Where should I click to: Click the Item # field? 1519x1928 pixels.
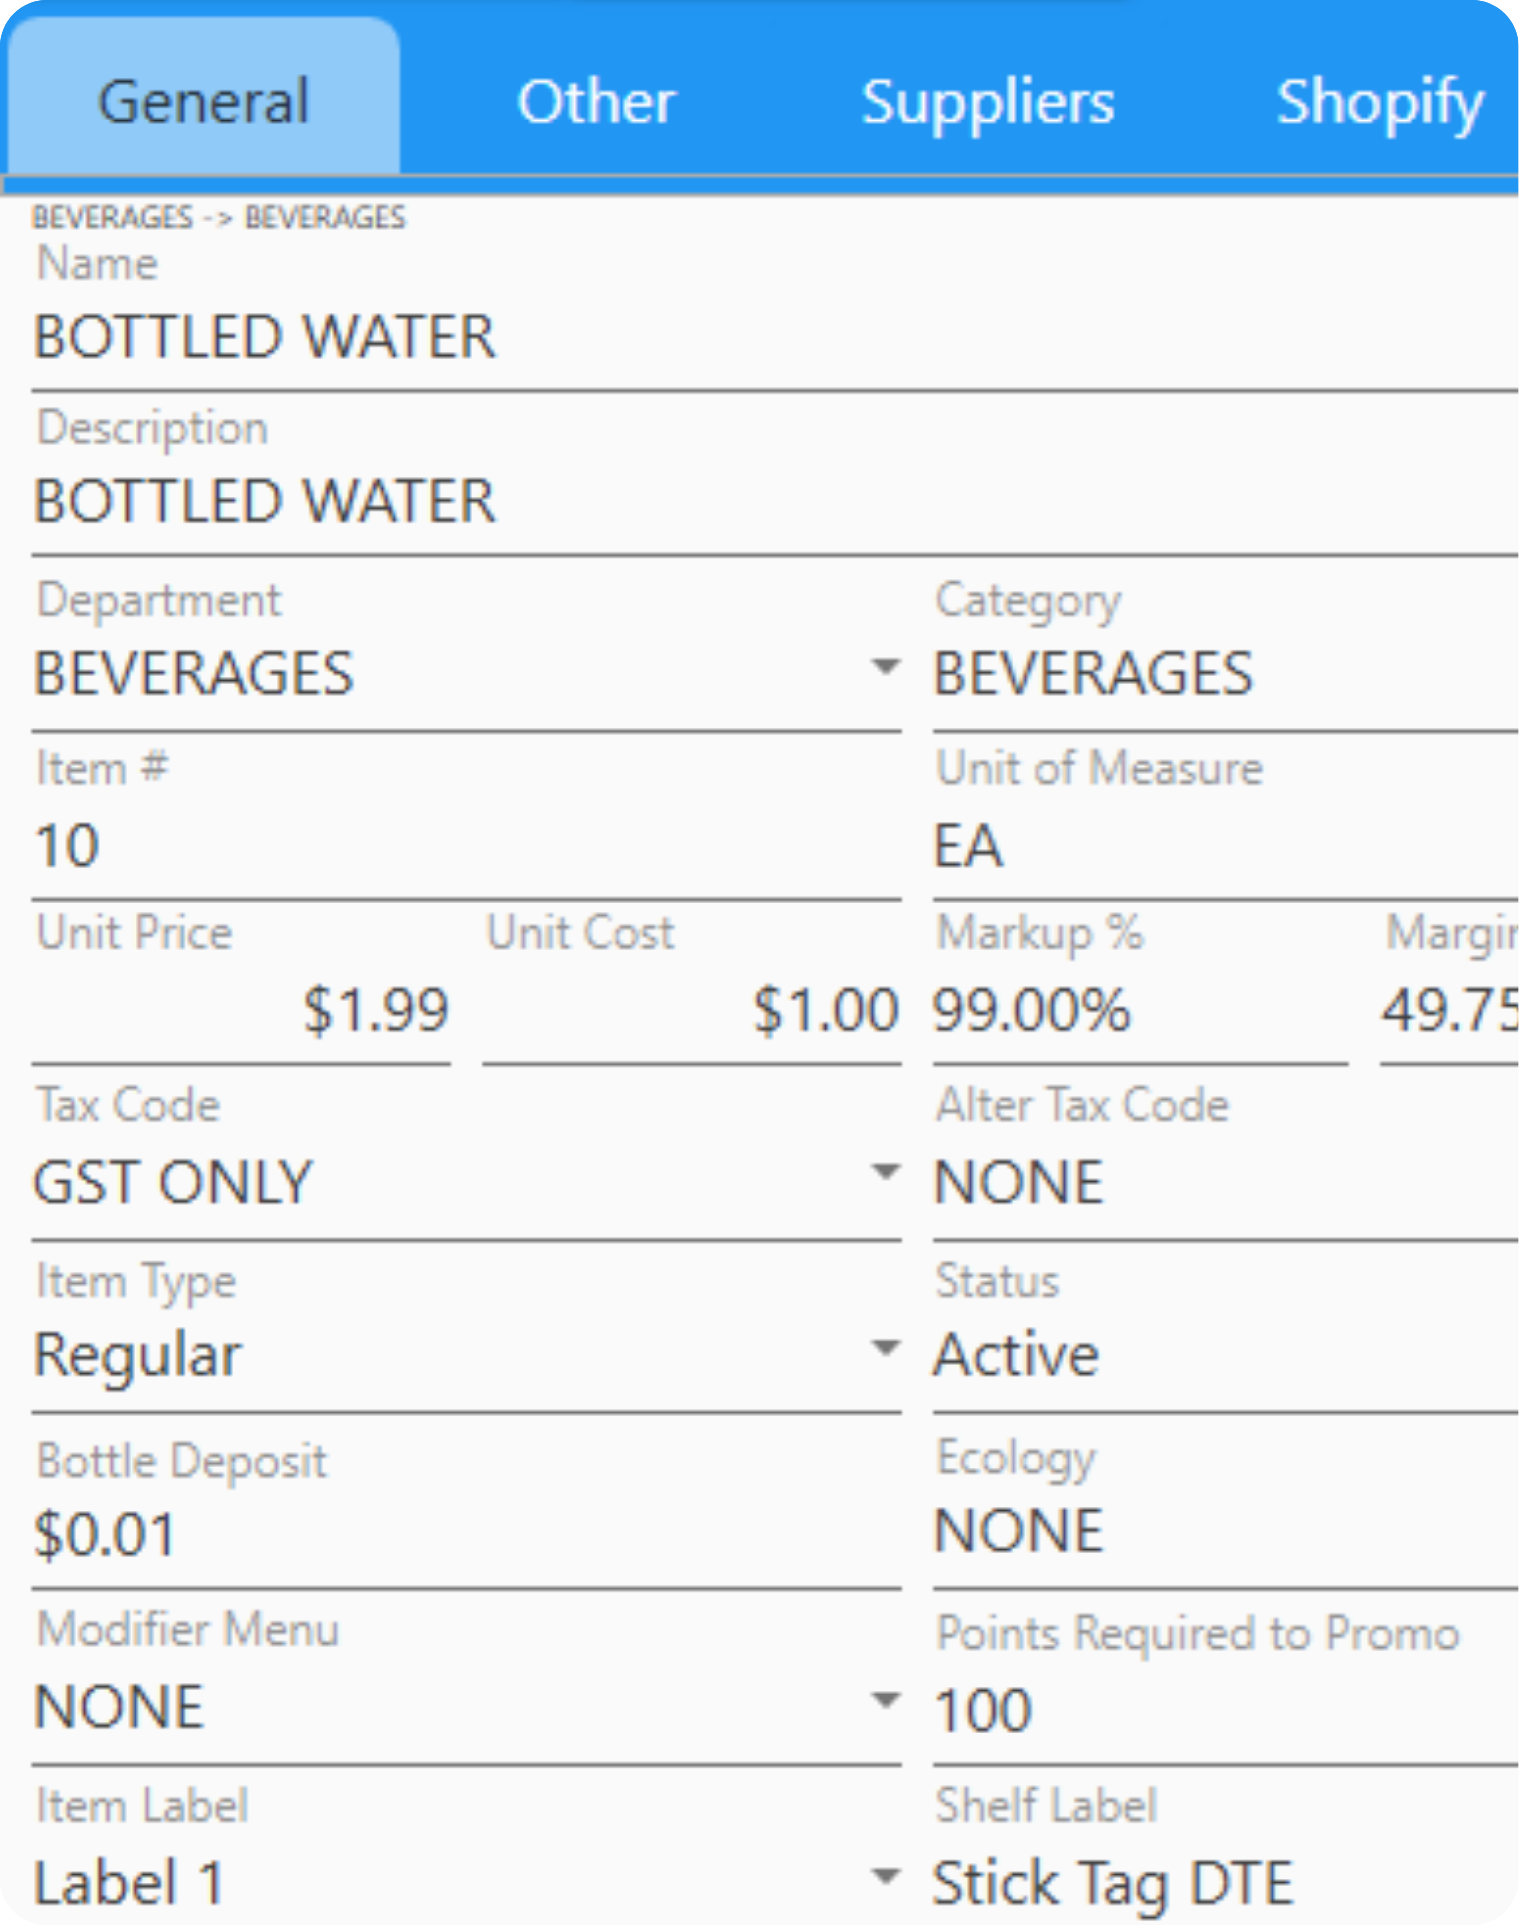pyautogui.click(x=465, y=846)
